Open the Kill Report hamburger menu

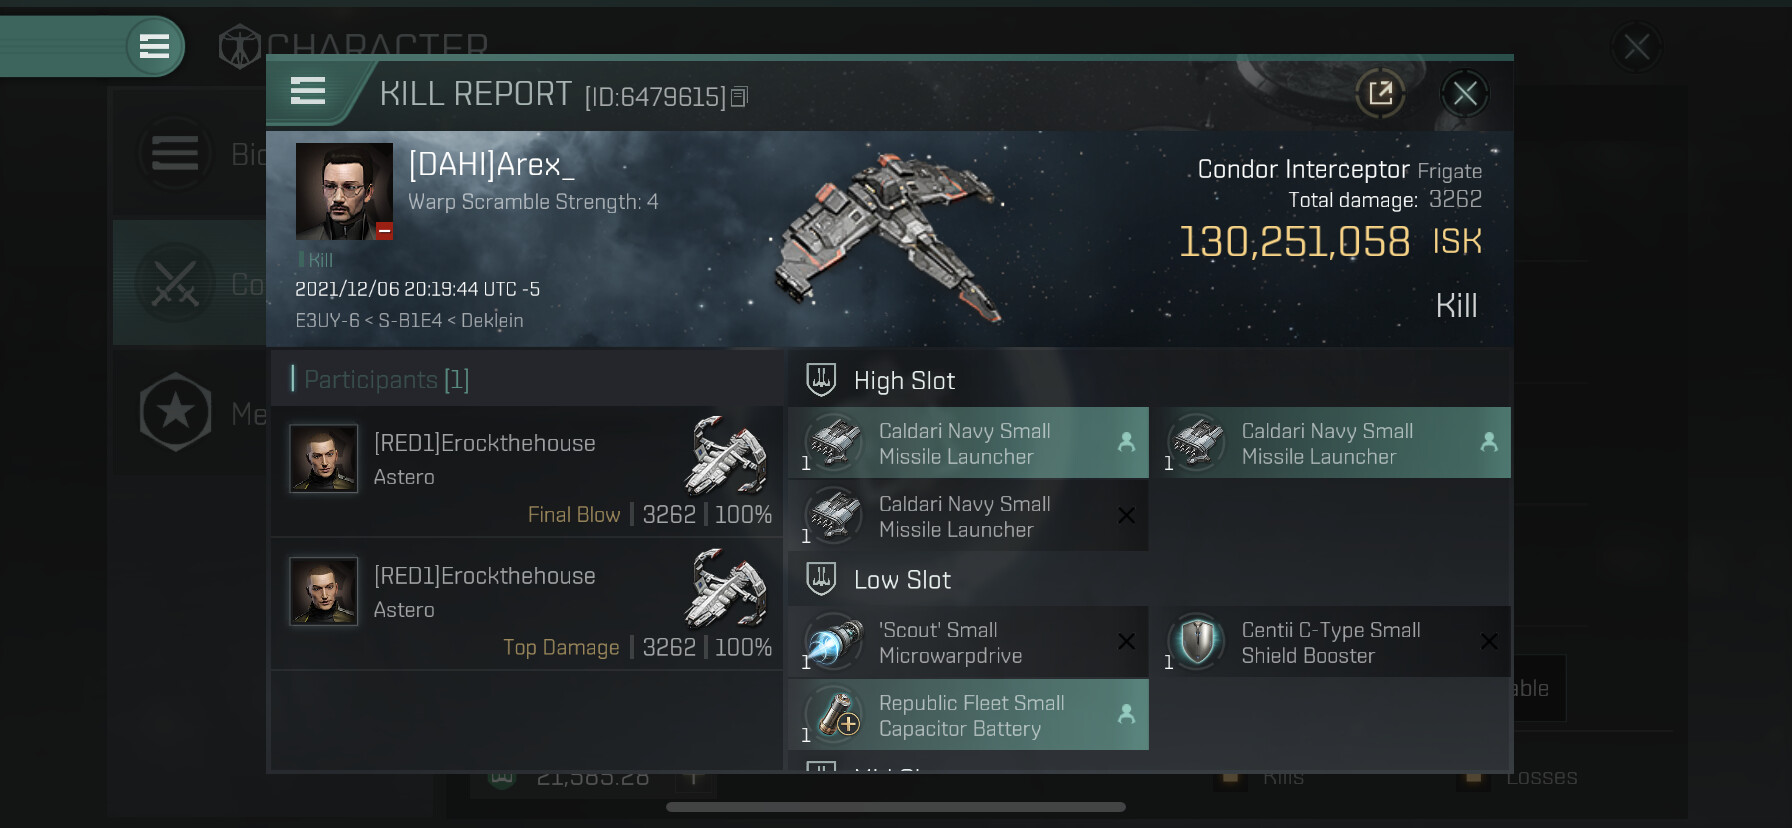(308, 91)
